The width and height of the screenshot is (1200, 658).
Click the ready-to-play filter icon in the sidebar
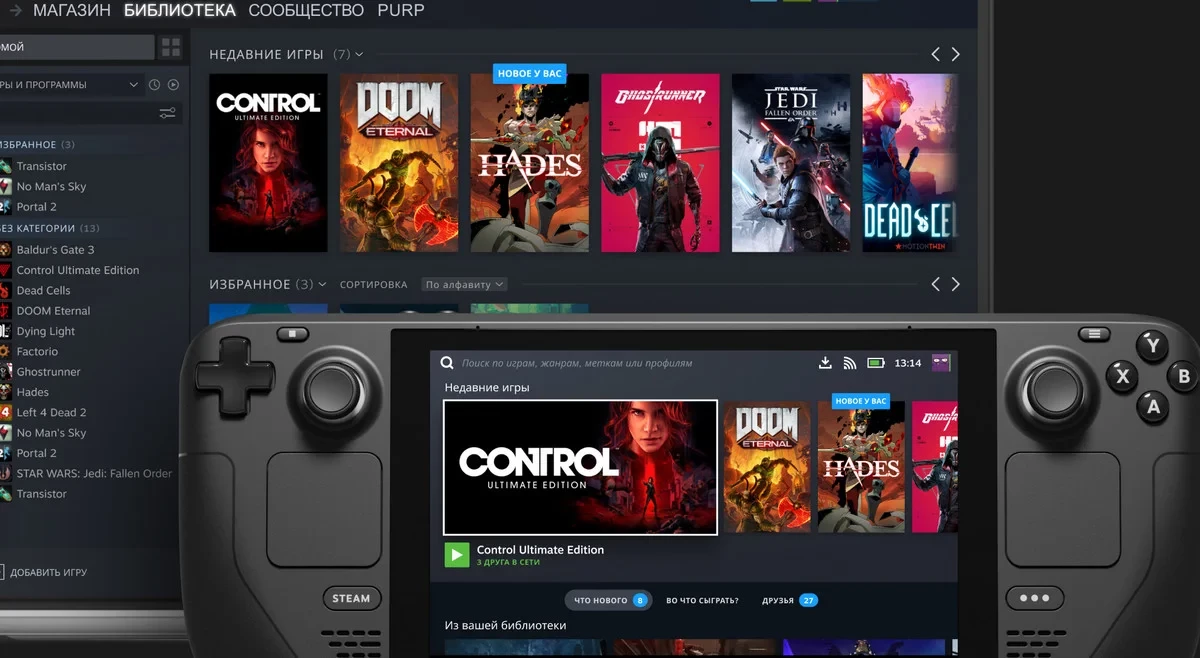pos(173,85)
